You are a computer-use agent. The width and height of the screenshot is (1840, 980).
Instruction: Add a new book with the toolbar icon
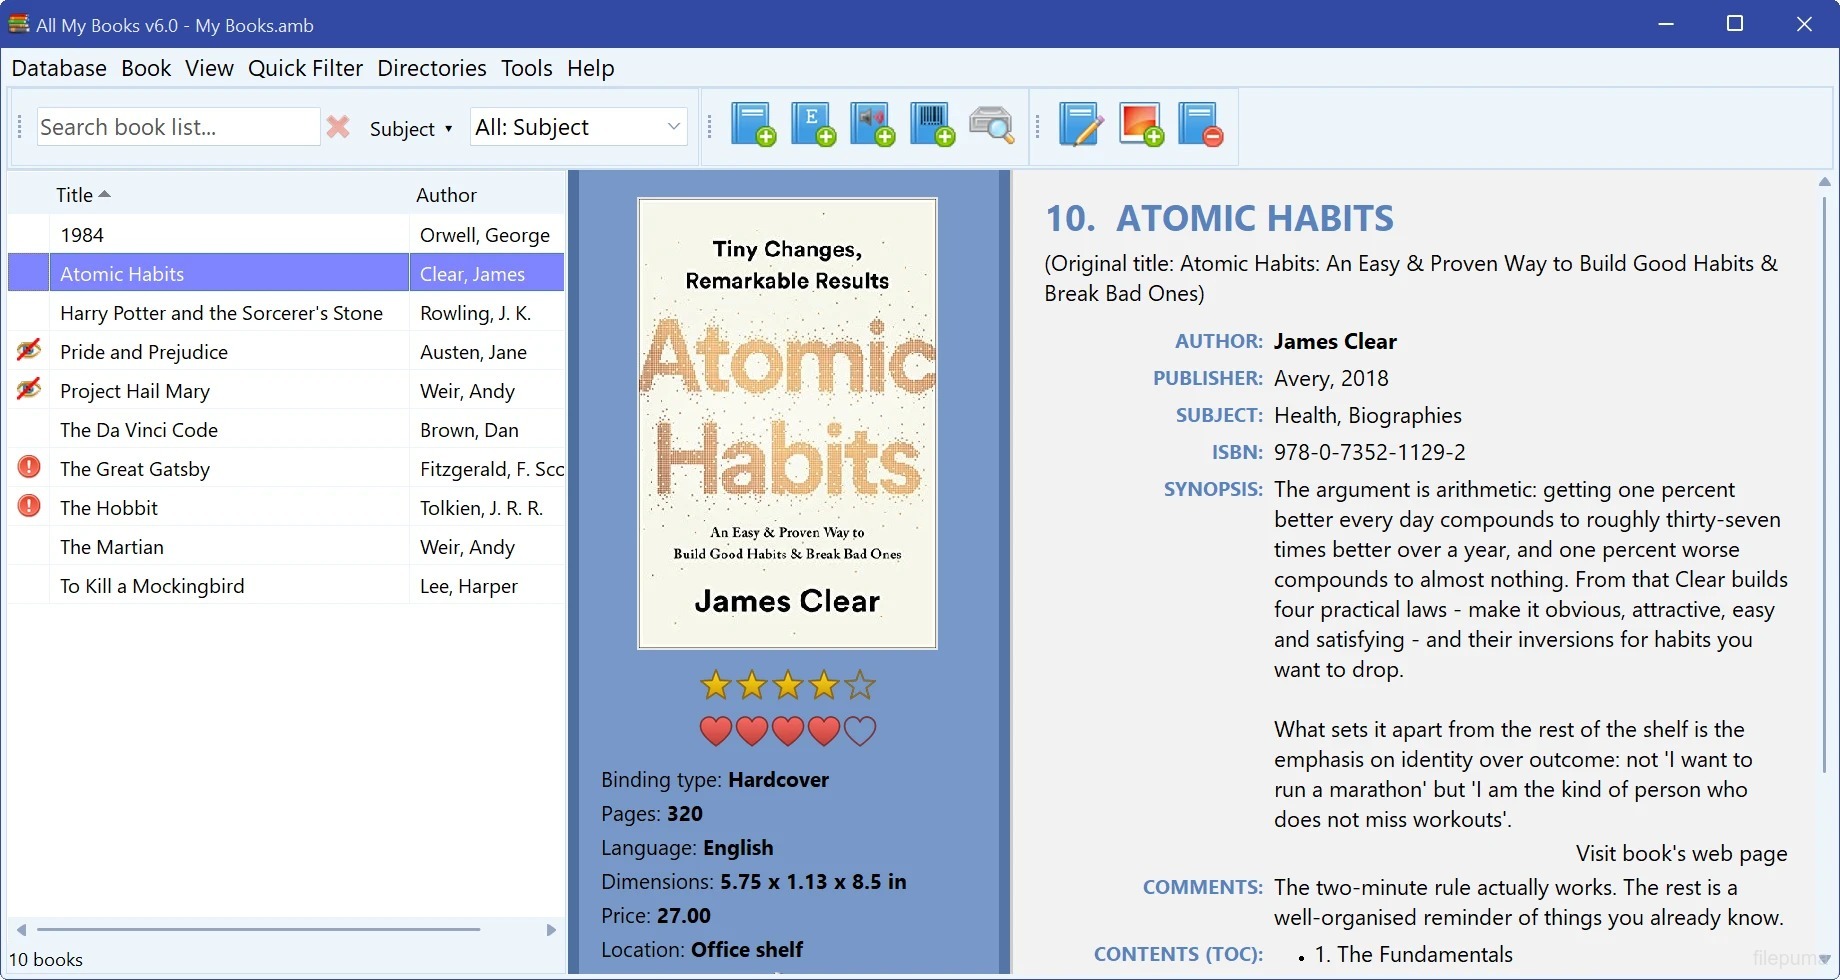coord(753,125)
